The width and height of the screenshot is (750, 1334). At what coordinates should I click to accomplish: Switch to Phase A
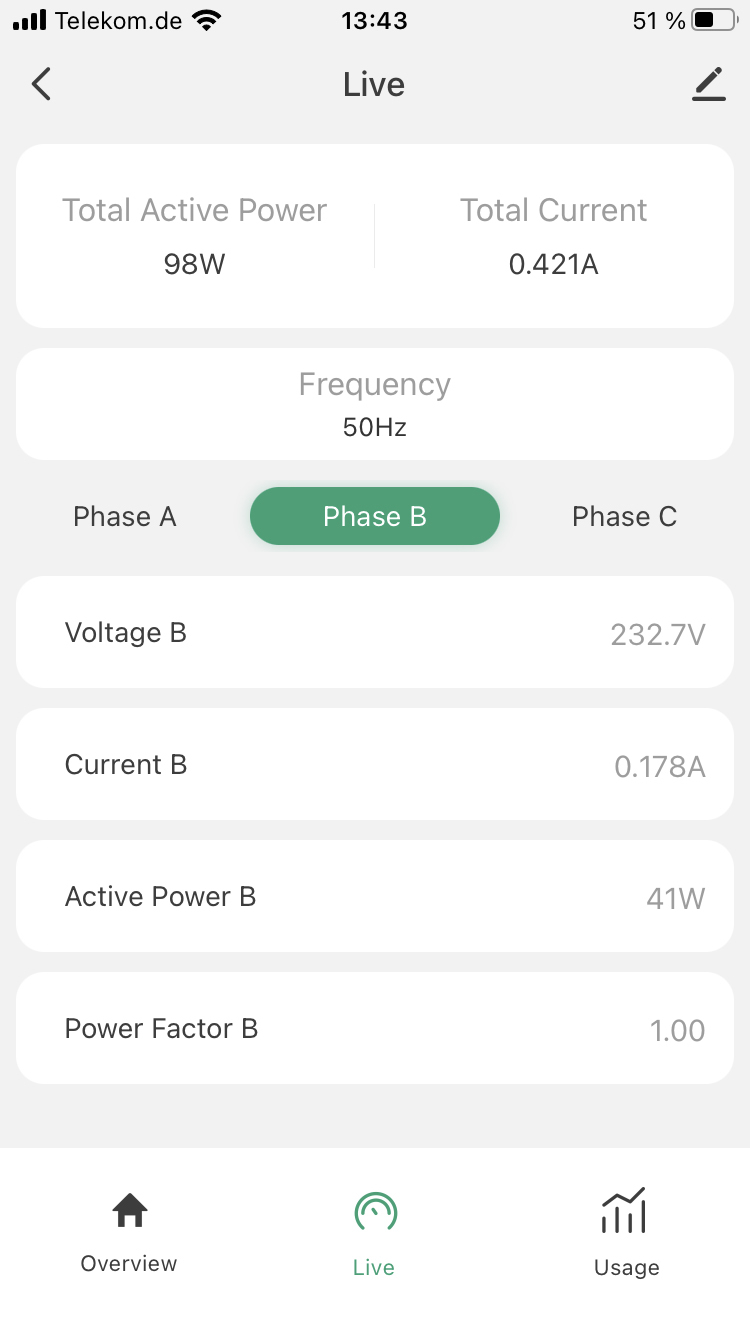[x=125, y=517]
